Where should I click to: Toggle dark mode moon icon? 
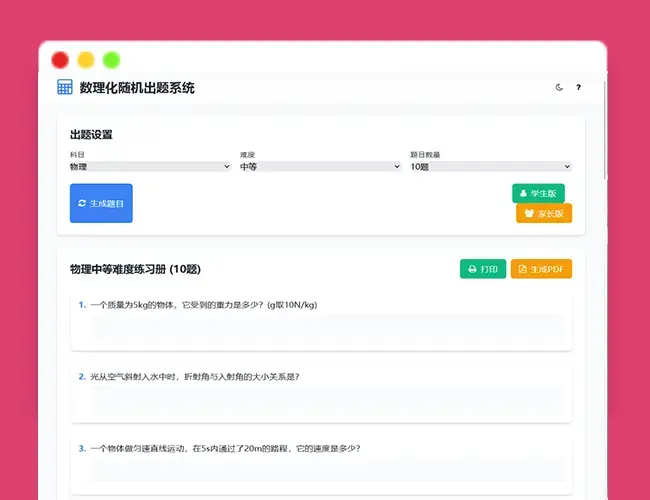coord(559,87)
